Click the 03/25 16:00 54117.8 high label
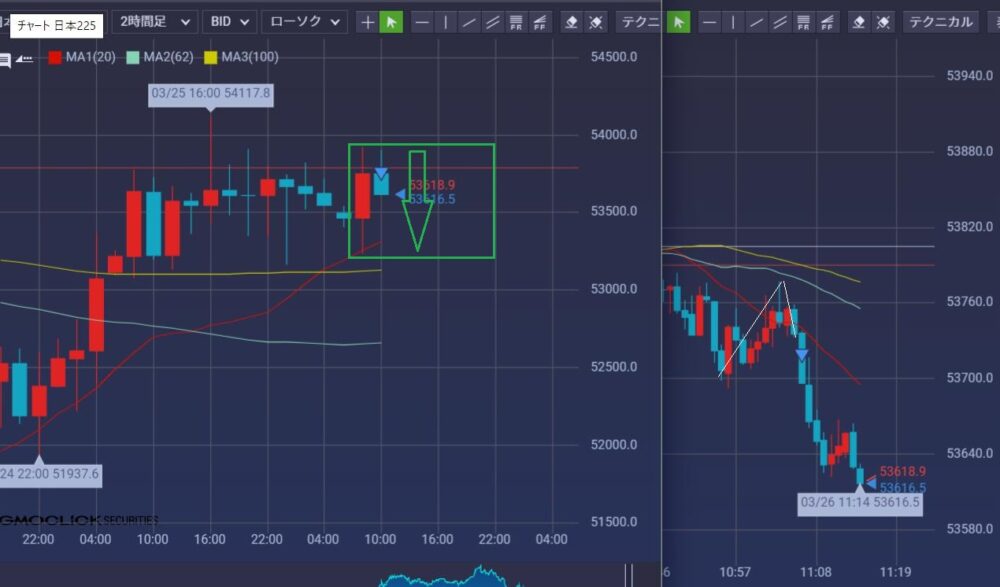Viewport: 1000px width, 587px height. point(210,94)
